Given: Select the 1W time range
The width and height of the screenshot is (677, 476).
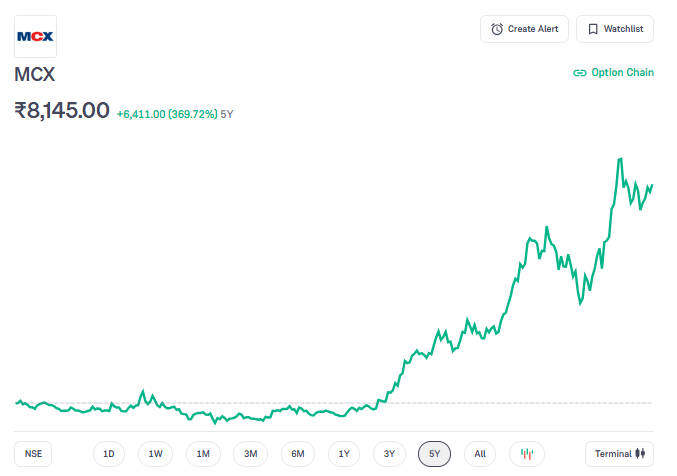Looking at the screenshot, I should (x=156, y=454).
